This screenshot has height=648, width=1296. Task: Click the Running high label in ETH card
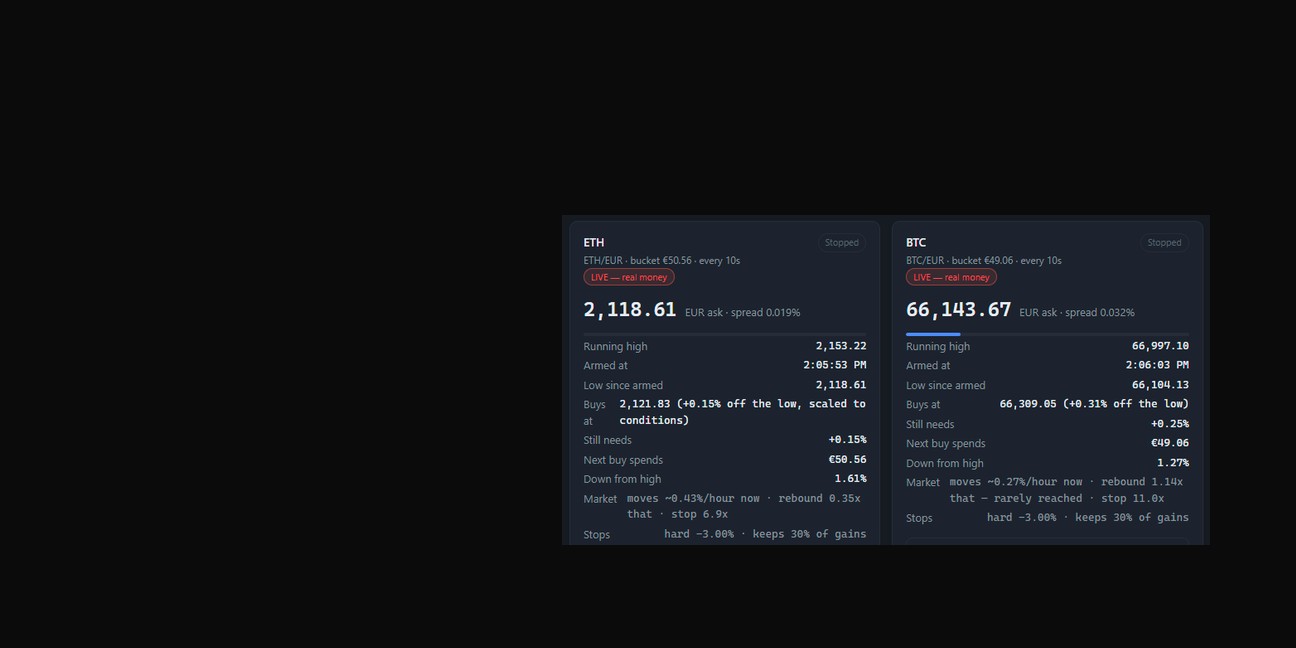tap(615, 346)
